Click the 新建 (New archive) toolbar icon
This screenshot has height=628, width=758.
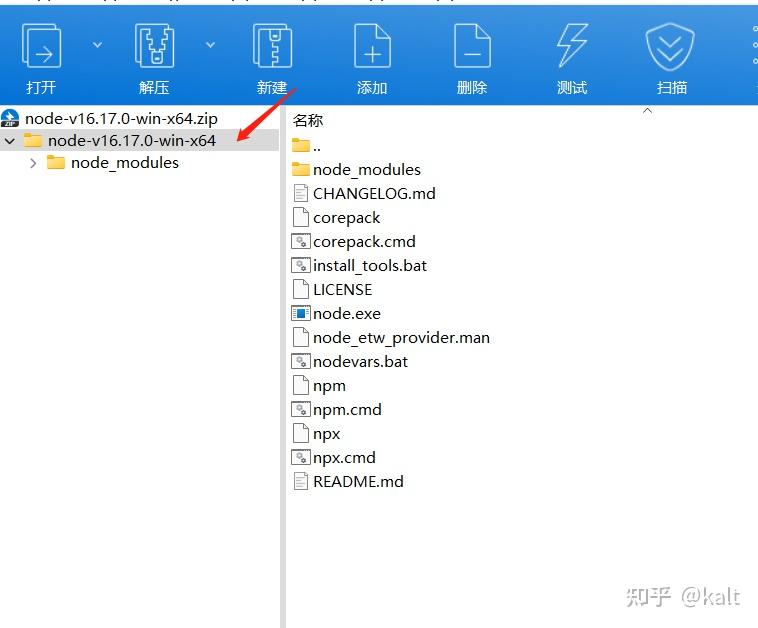tap(272, 45)
